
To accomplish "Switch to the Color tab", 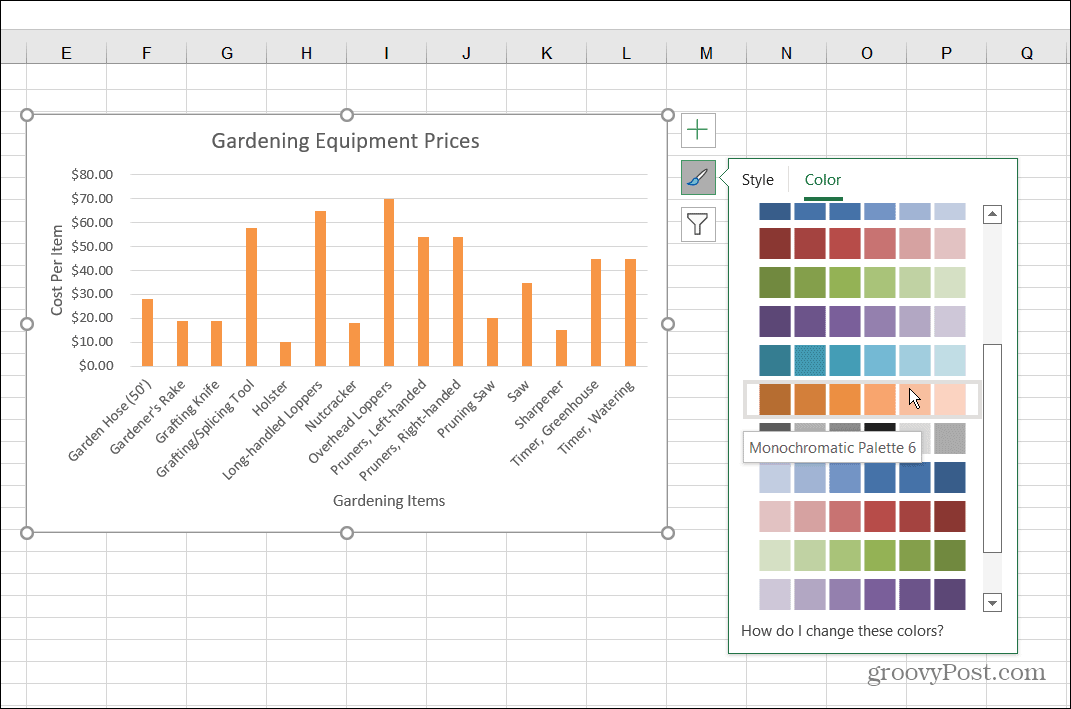I will click(x=822, y=179).
